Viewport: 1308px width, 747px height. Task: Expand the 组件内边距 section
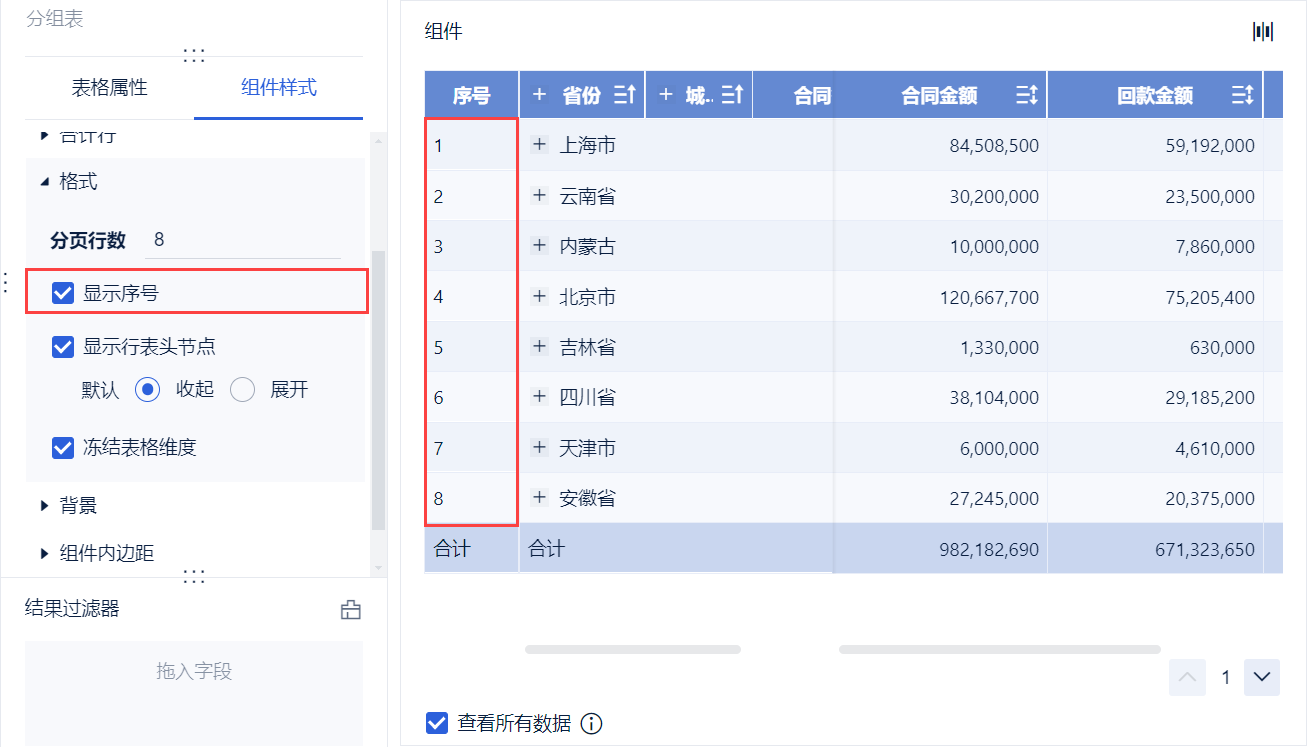(x=44, y=553)
